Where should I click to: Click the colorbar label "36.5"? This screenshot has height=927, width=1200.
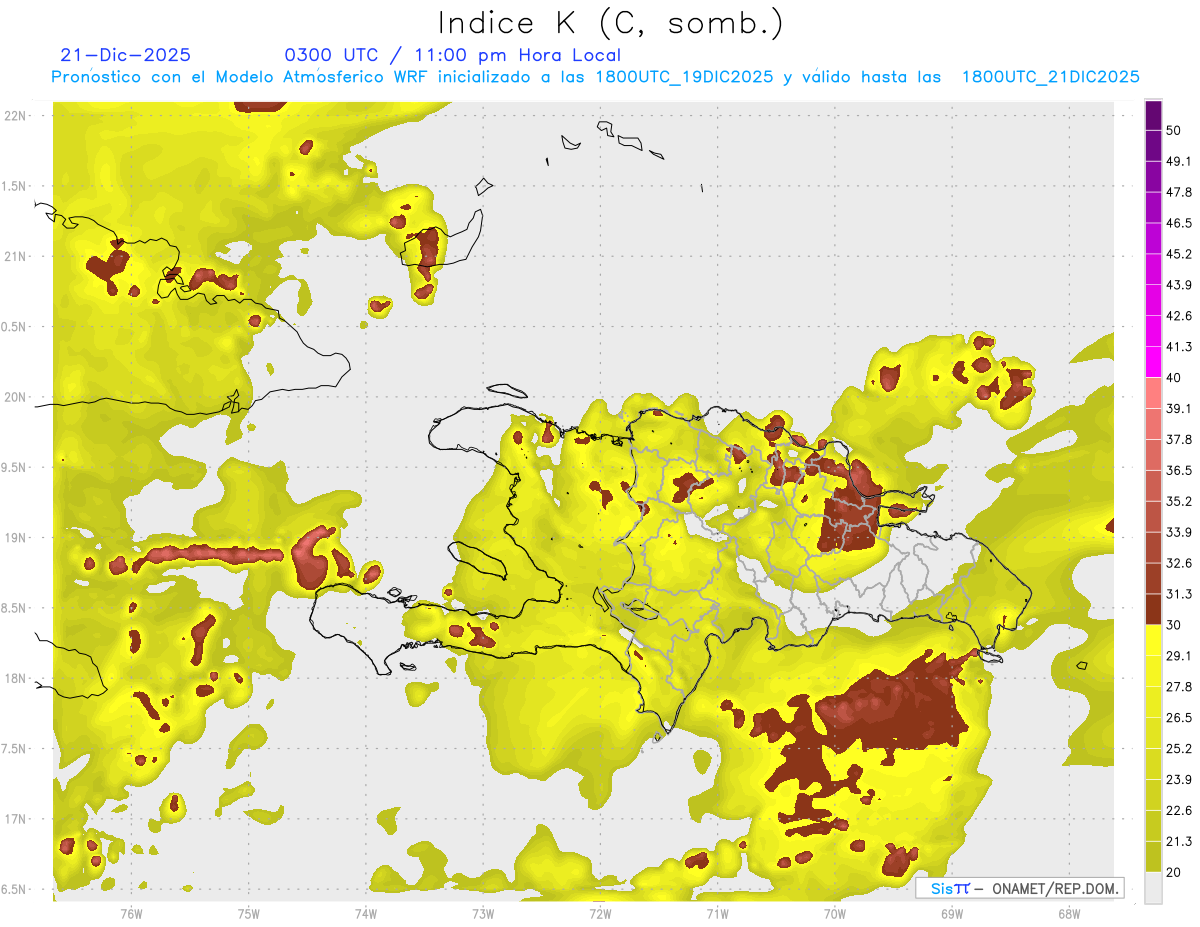tap(1179, 470)
